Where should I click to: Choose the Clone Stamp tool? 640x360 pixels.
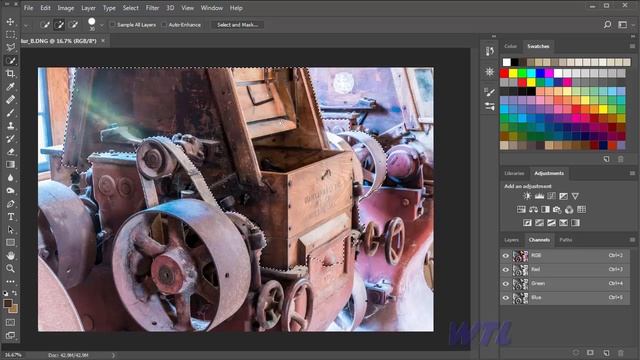click(x=10, y=126)
